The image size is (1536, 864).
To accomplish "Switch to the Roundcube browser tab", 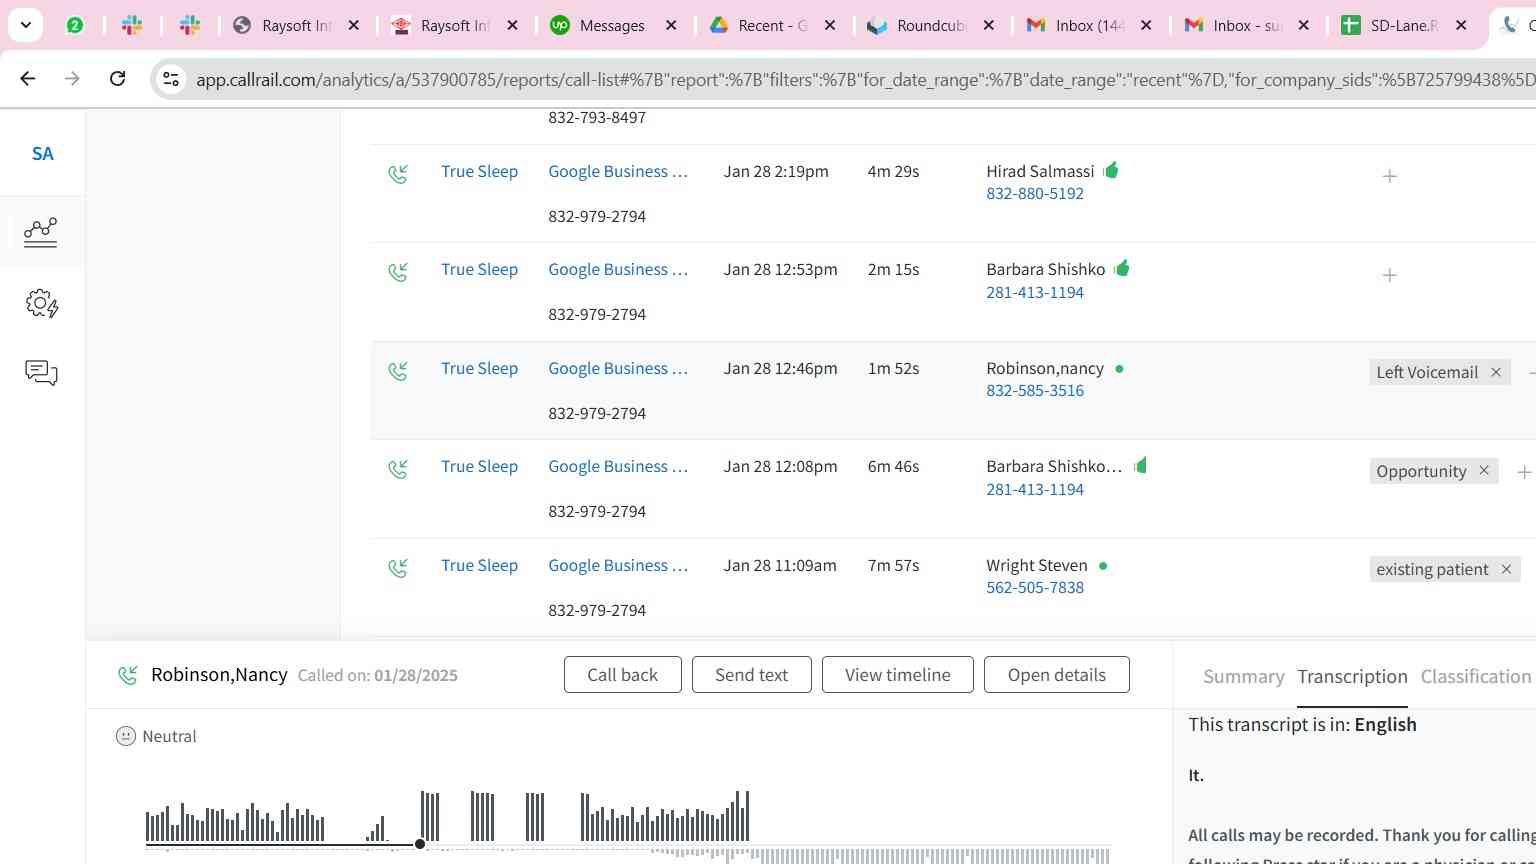I will (930, 25).
